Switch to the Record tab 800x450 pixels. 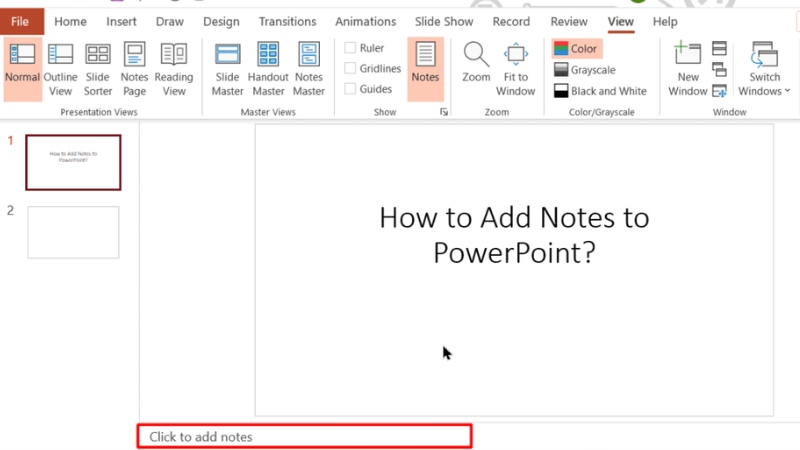511,22
